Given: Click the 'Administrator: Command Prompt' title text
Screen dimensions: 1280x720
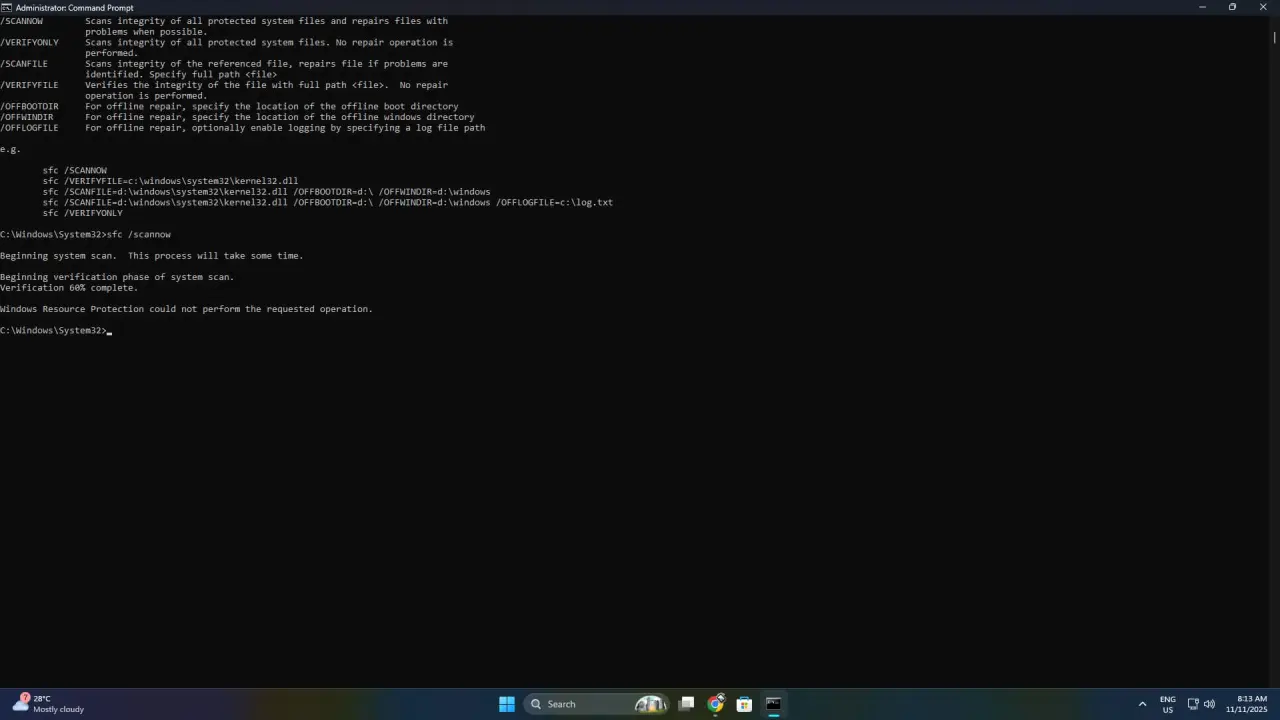Looking at the screenshot, I should tap(74, 8).
